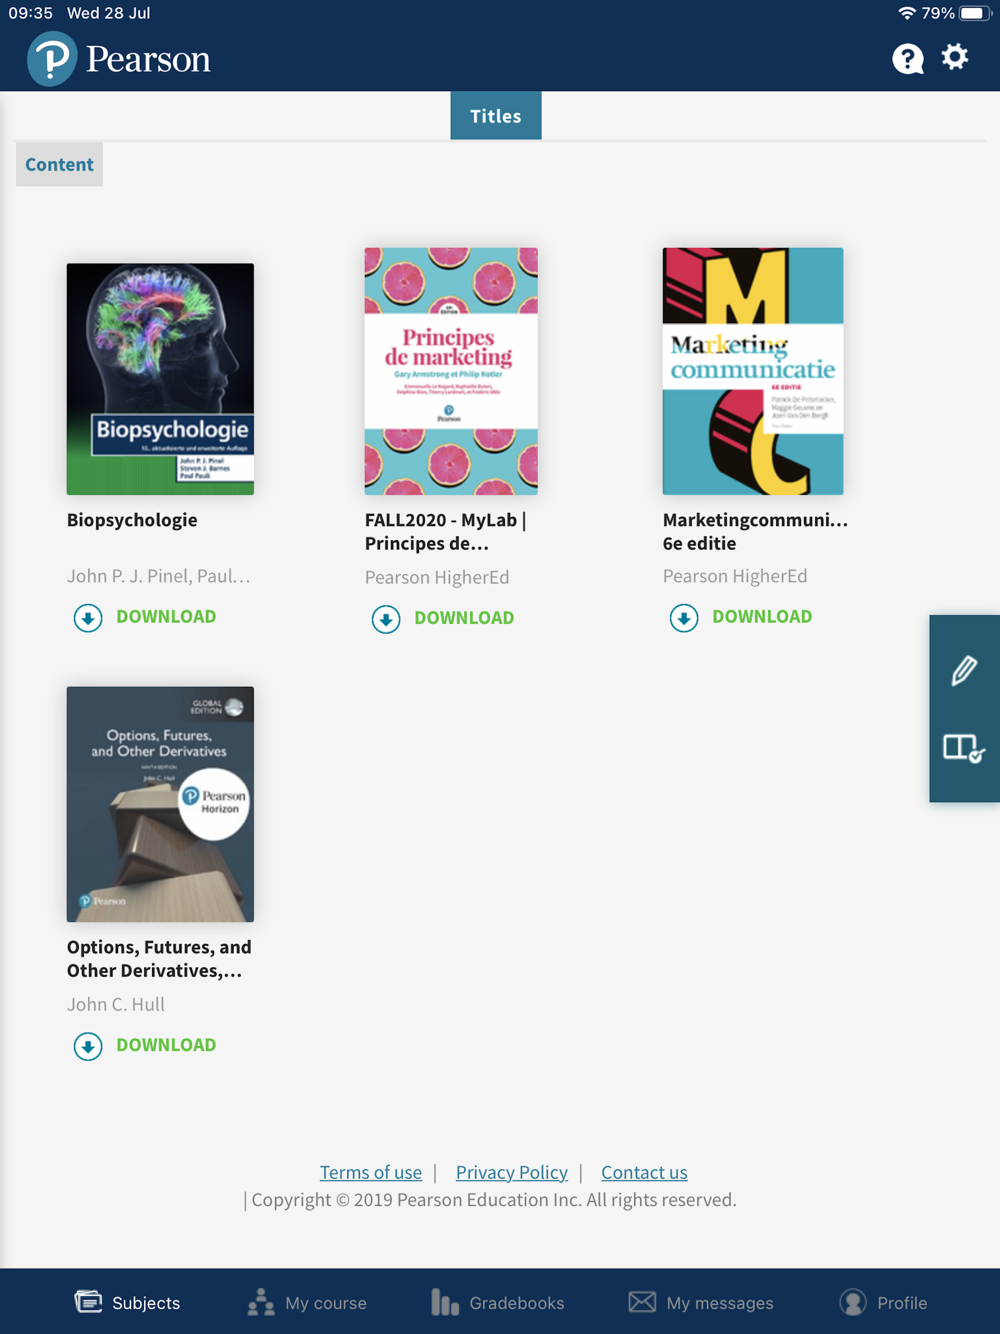Viewport: 1000px width, 1334px height.
Task: Open Gradebooks in bottom navigation
Action: 498,1302
